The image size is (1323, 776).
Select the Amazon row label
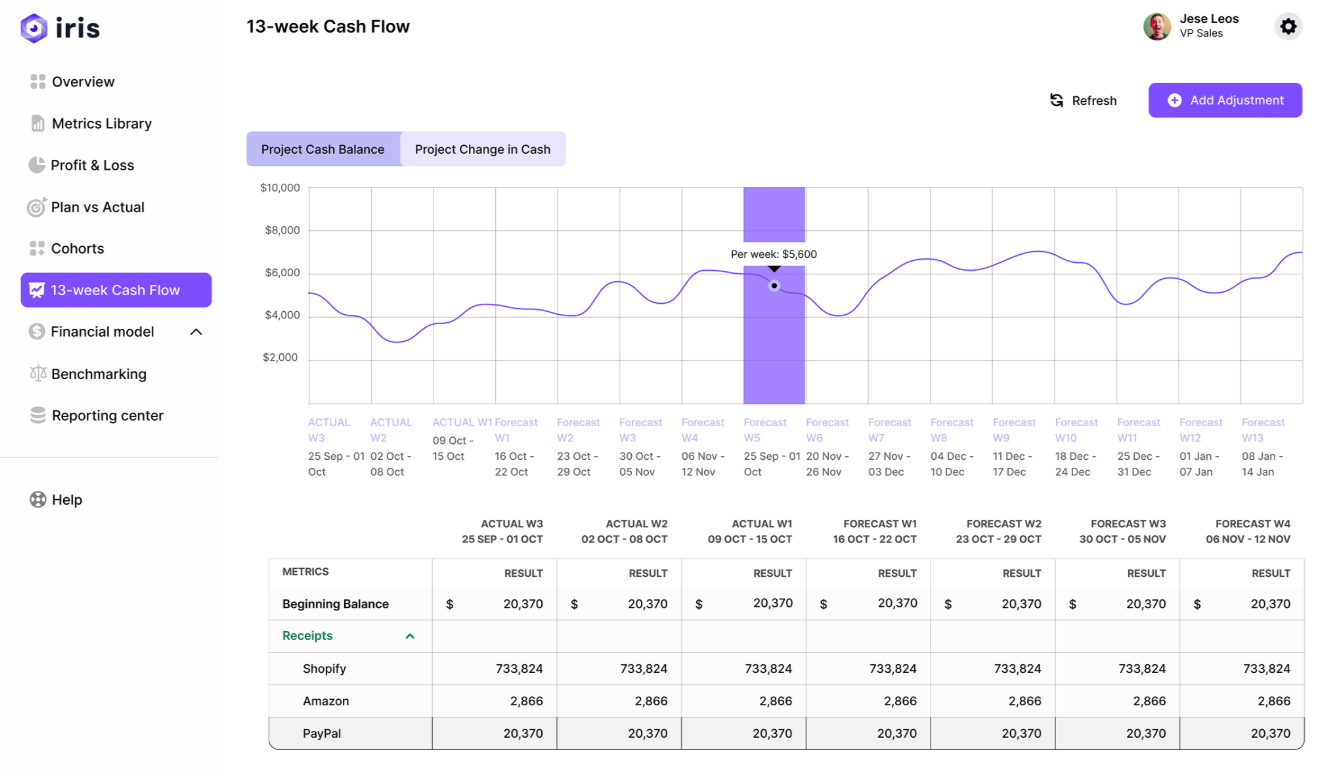click(326, 701)
